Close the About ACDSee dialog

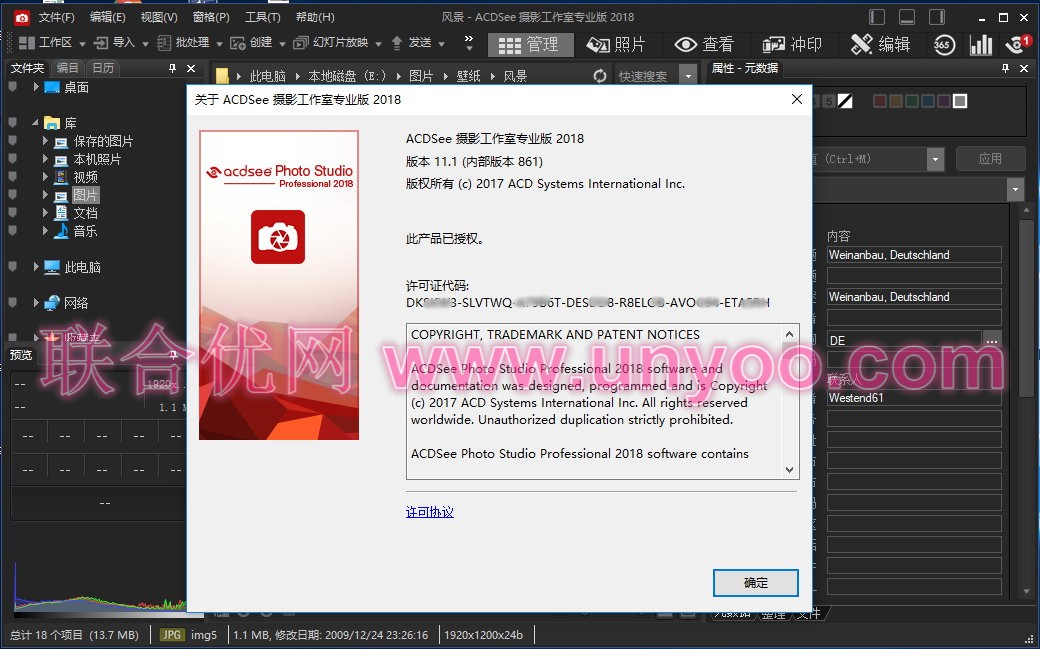tap(797, 99)
